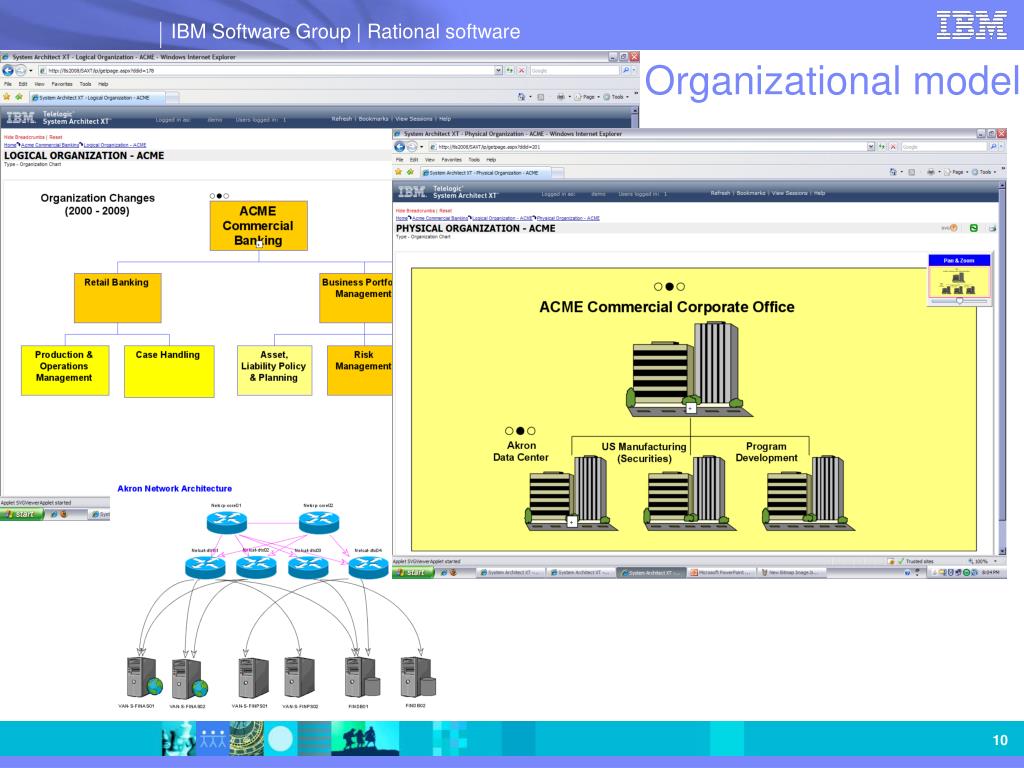The image size is (1024, 768).
Task: Click Windows Start button in Physical window taskbar
Action: [x=412, y=573]
